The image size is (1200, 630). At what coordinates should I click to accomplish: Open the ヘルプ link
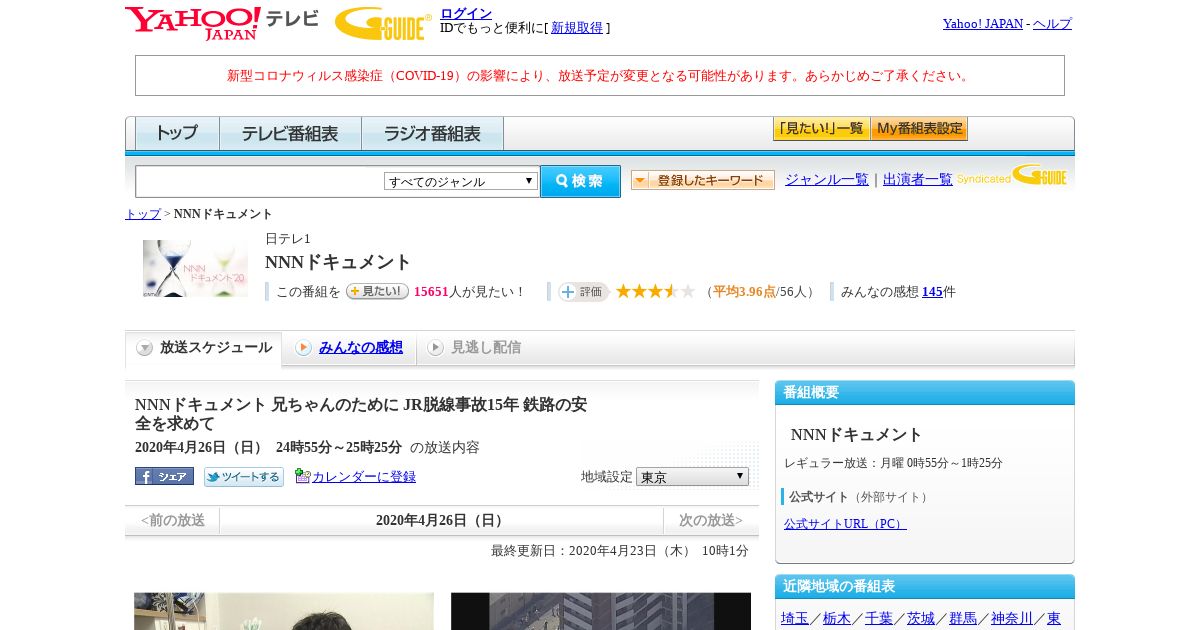pos(1052,24)
